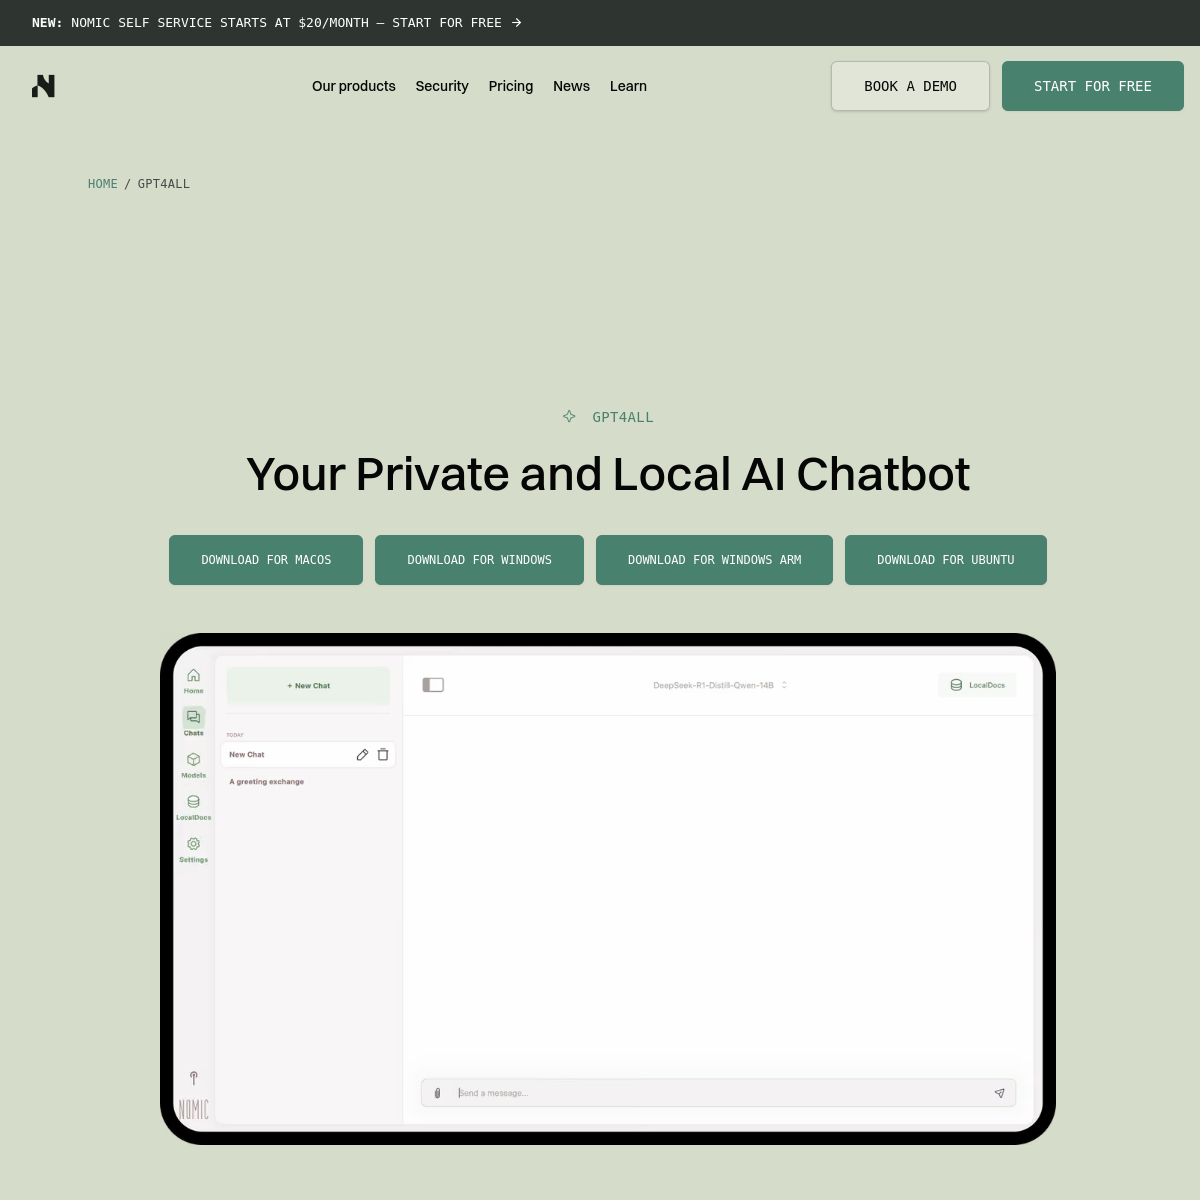
Task: Click the sparkle icon next to GPT4ALL
Action: [x=569, y=416]
